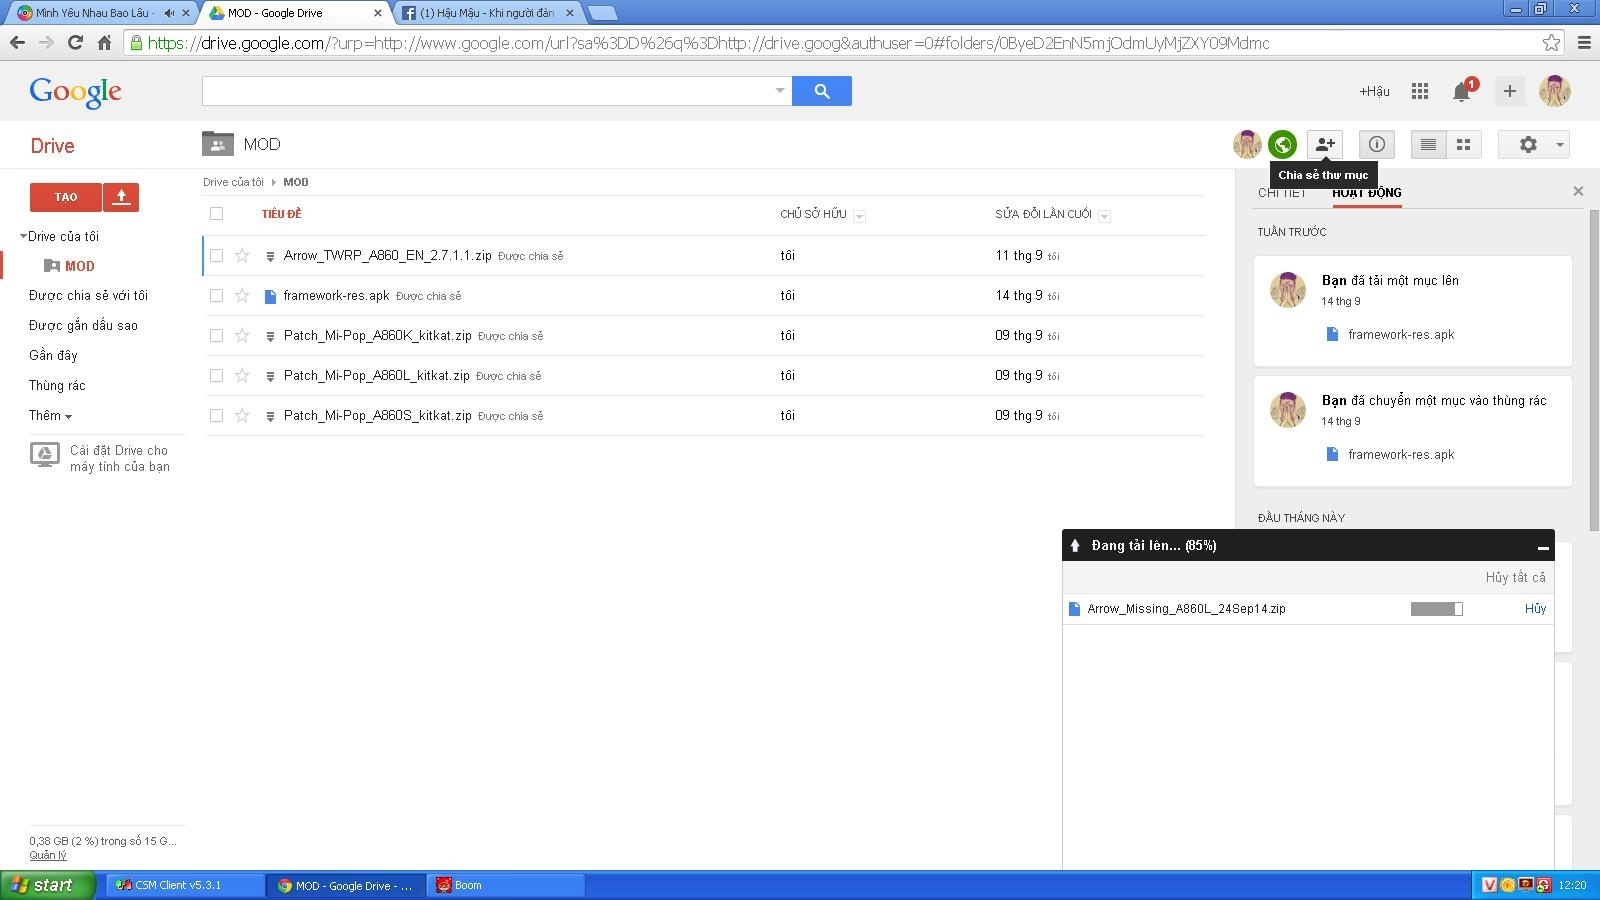Open the account avatar in the header

click(1555, 91)
